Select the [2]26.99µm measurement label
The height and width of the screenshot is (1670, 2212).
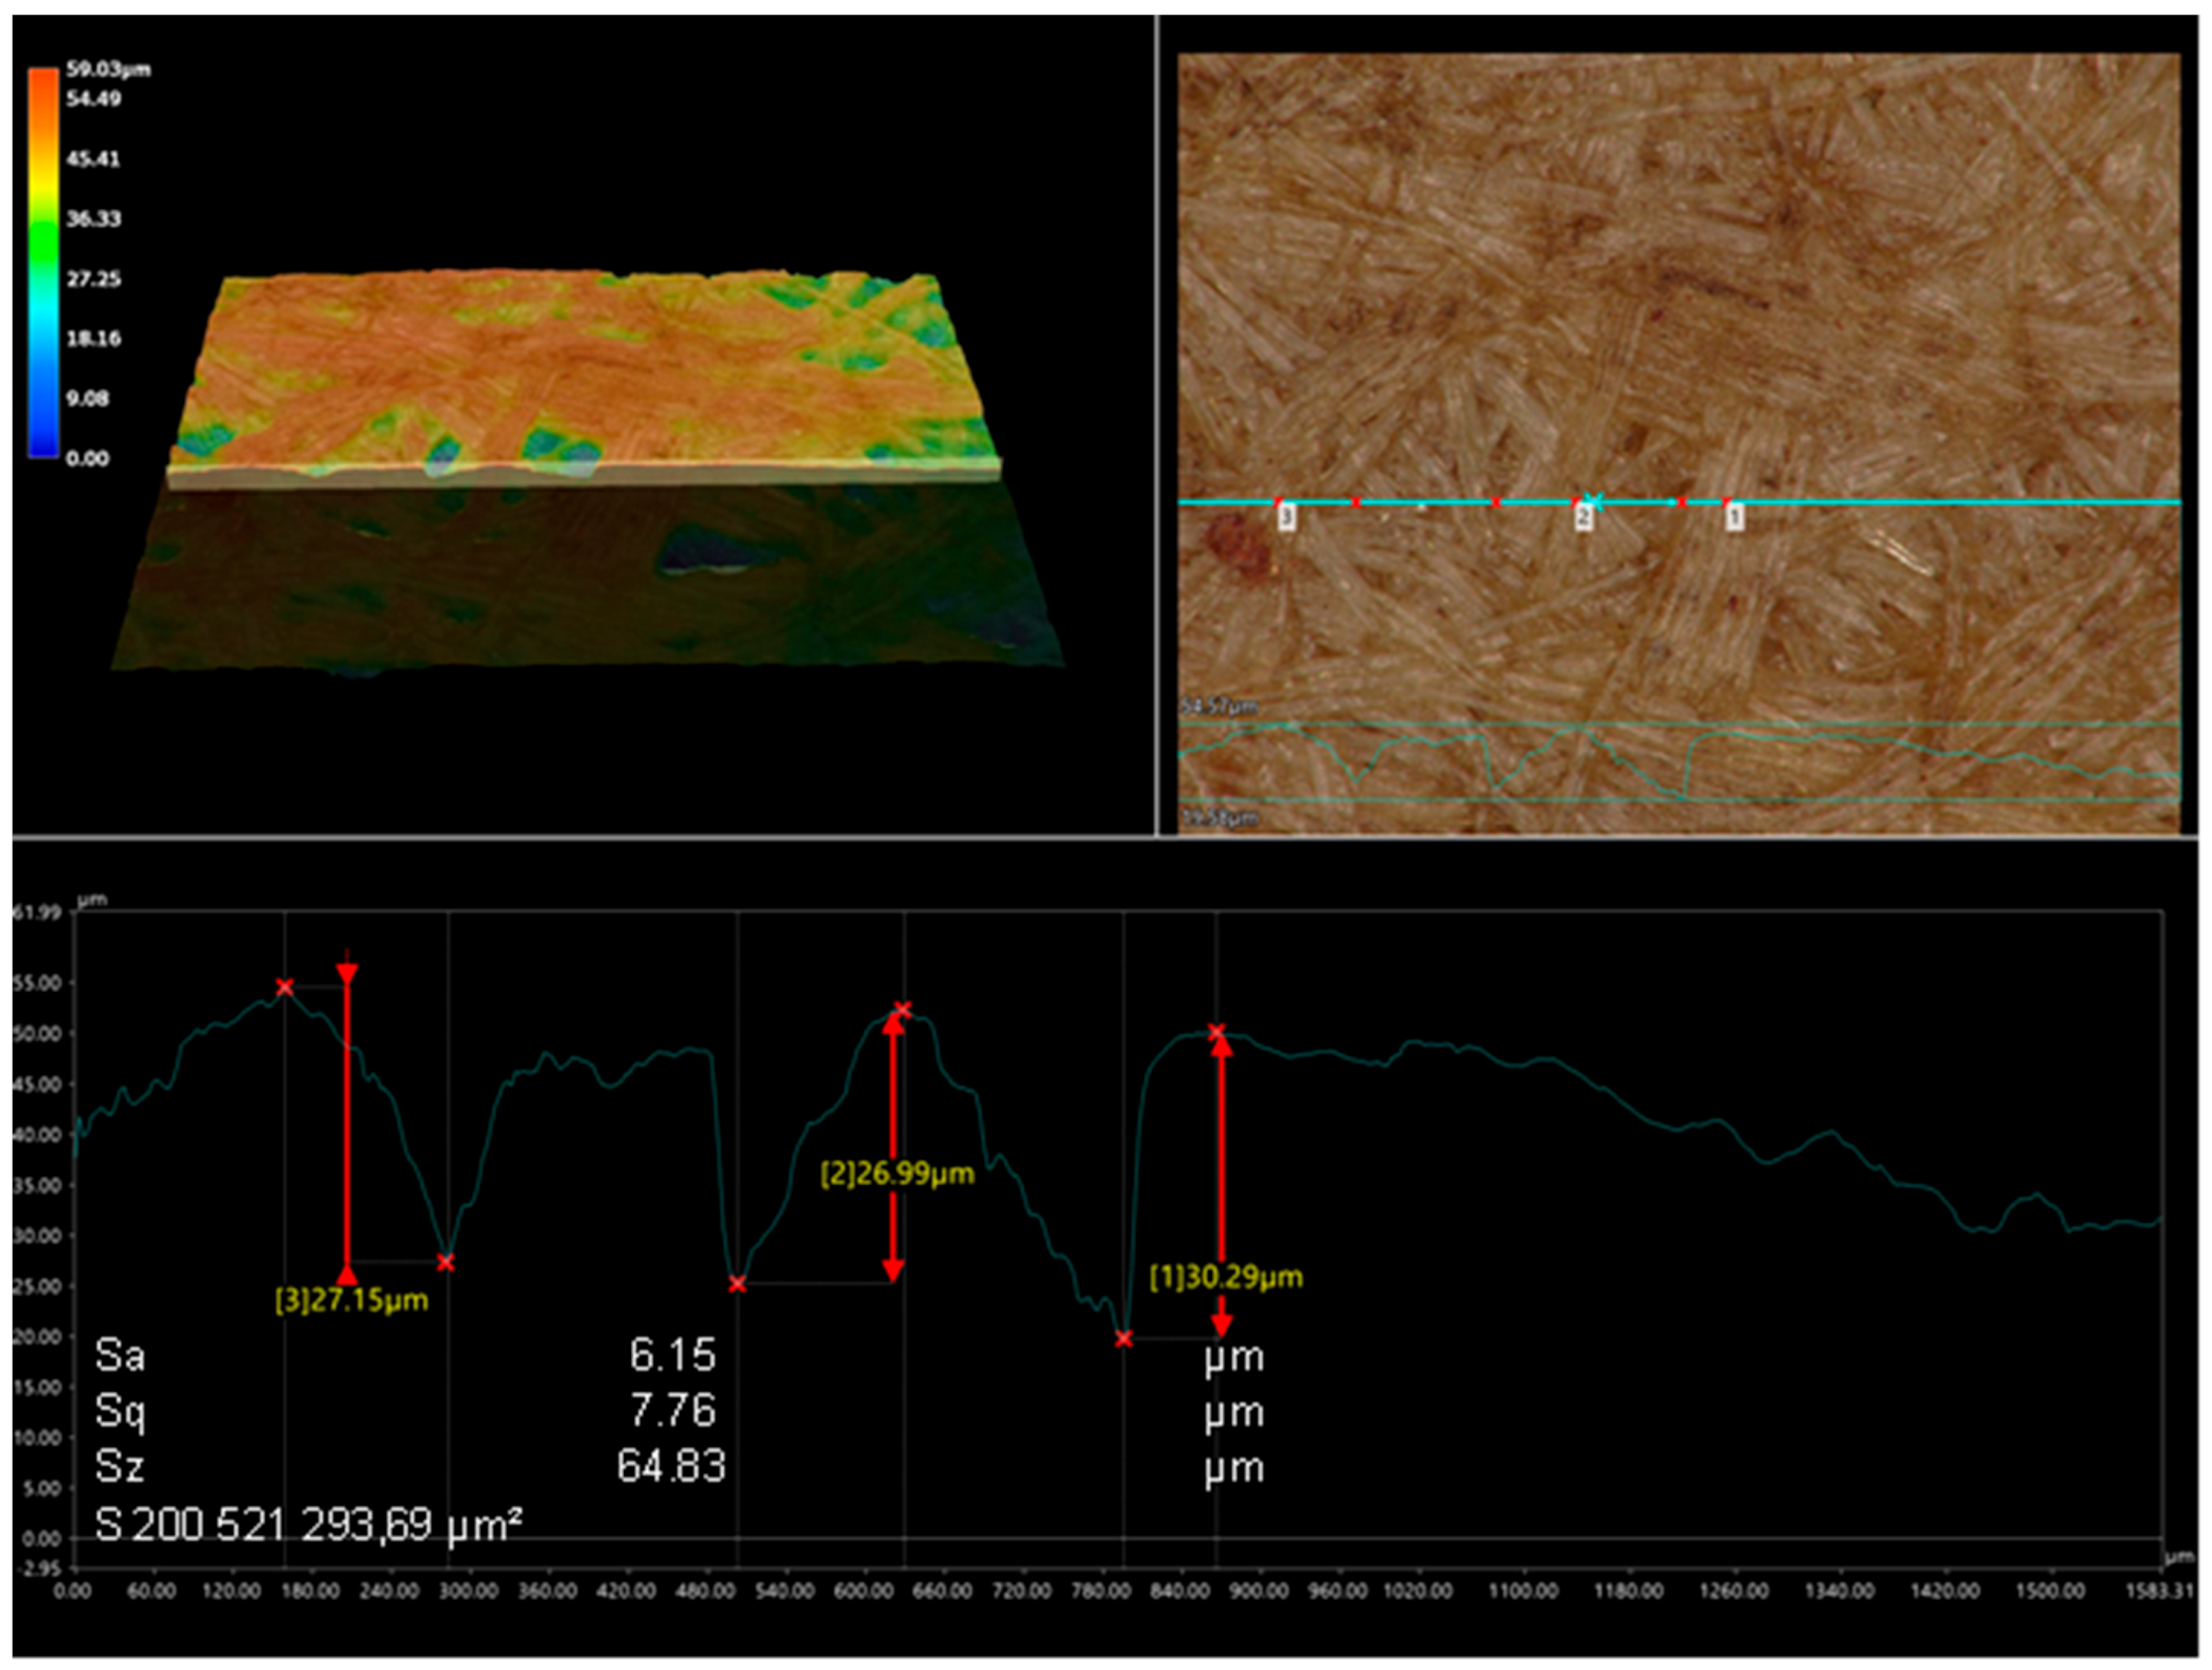point(897,1173)
